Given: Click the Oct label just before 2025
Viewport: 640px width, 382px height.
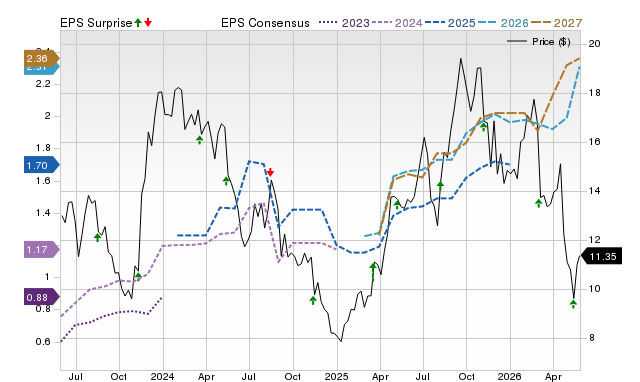Looking at the screenshot, I should (293, 377).
